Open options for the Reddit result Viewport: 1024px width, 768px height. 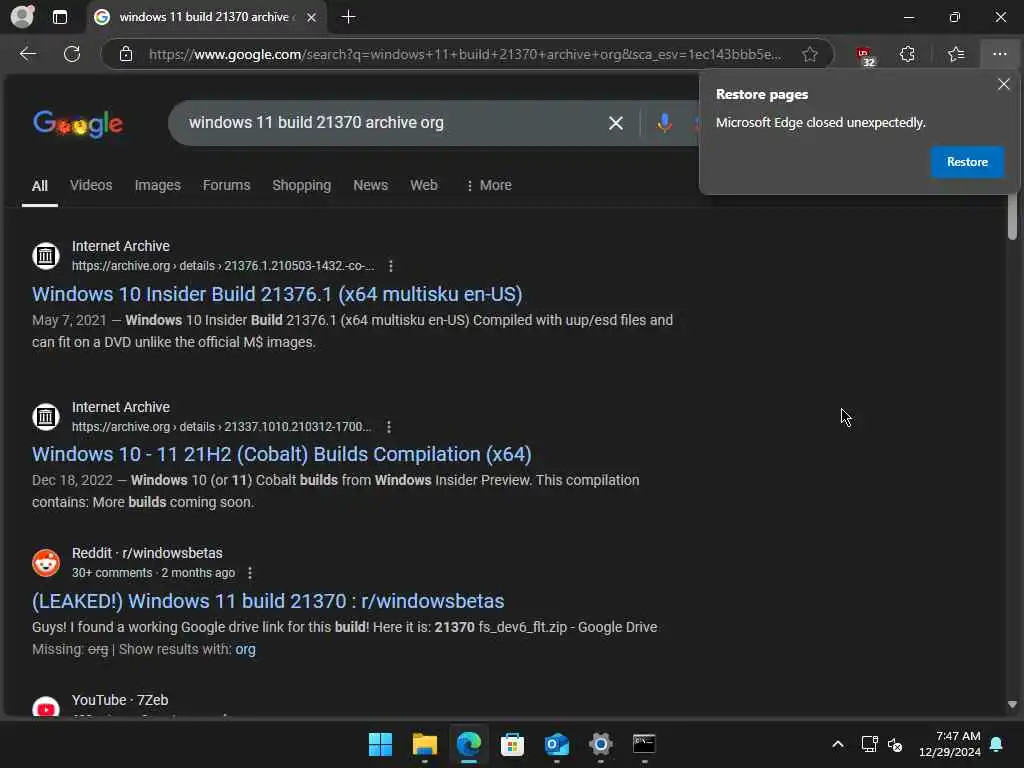(249, 573)
